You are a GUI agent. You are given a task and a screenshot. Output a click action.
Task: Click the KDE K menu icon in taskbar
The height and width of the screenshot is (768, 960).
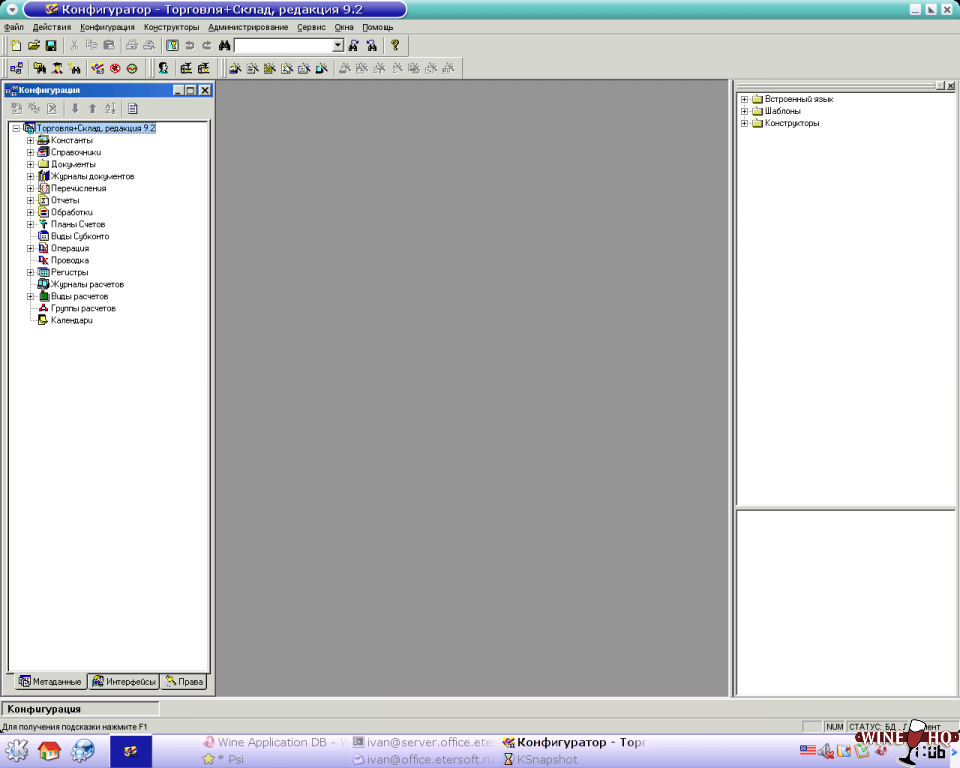click(x=17, y=751)
